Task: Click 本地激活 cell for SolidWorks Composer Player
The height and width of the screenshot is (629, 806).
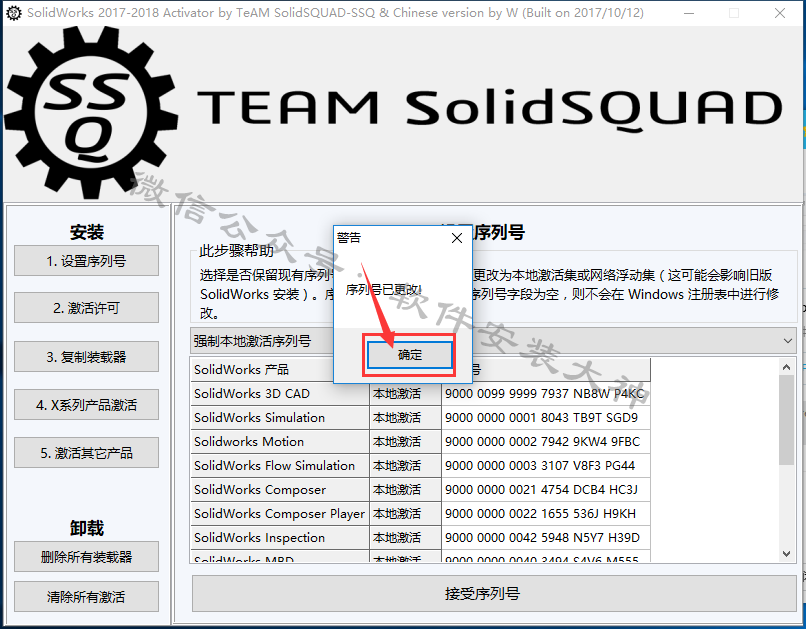Action: point(405,513)
